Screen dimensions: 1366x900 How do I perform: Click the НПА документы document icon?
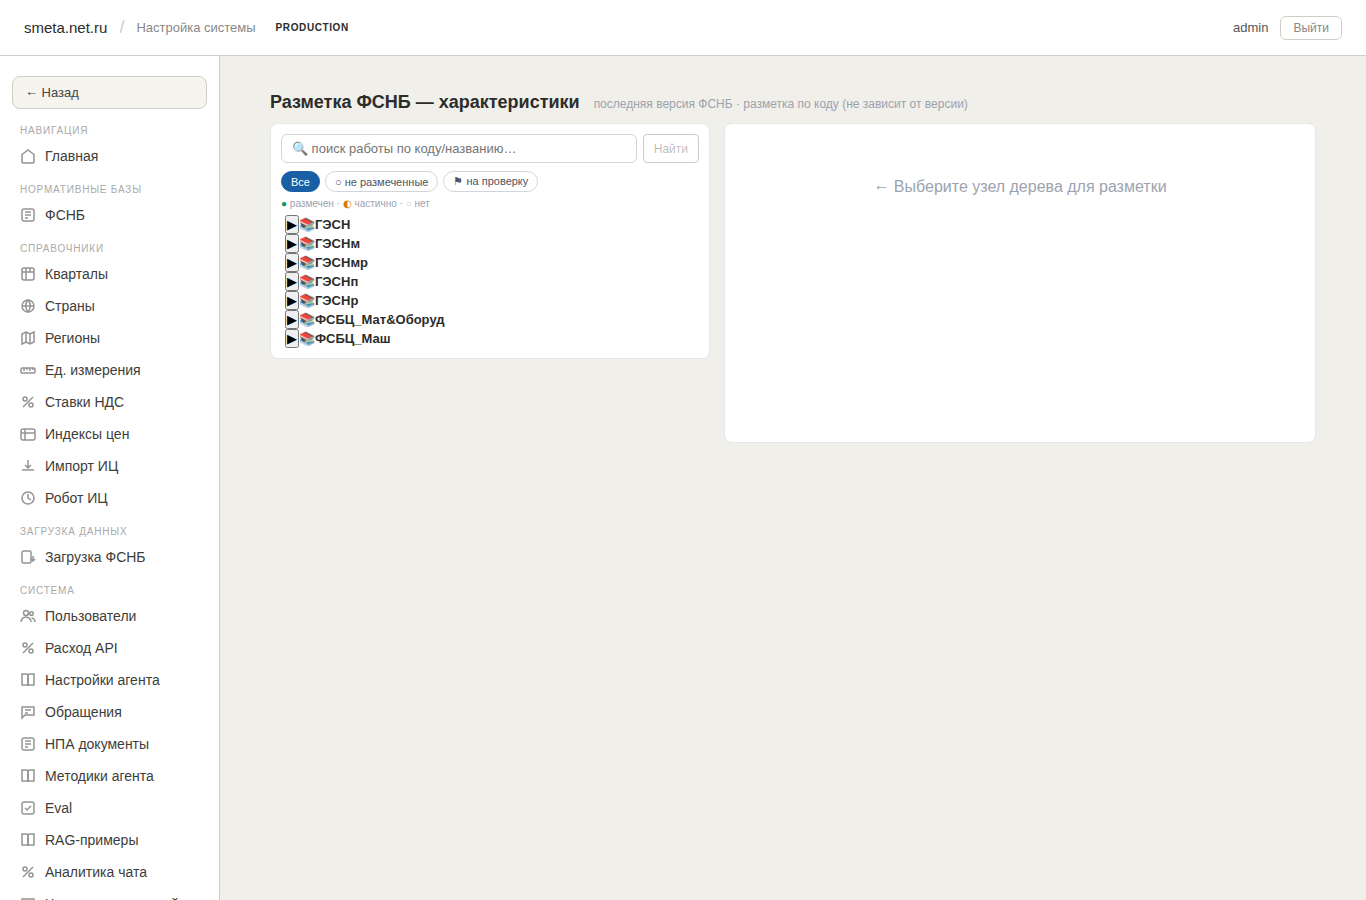(x=28, y=744)
